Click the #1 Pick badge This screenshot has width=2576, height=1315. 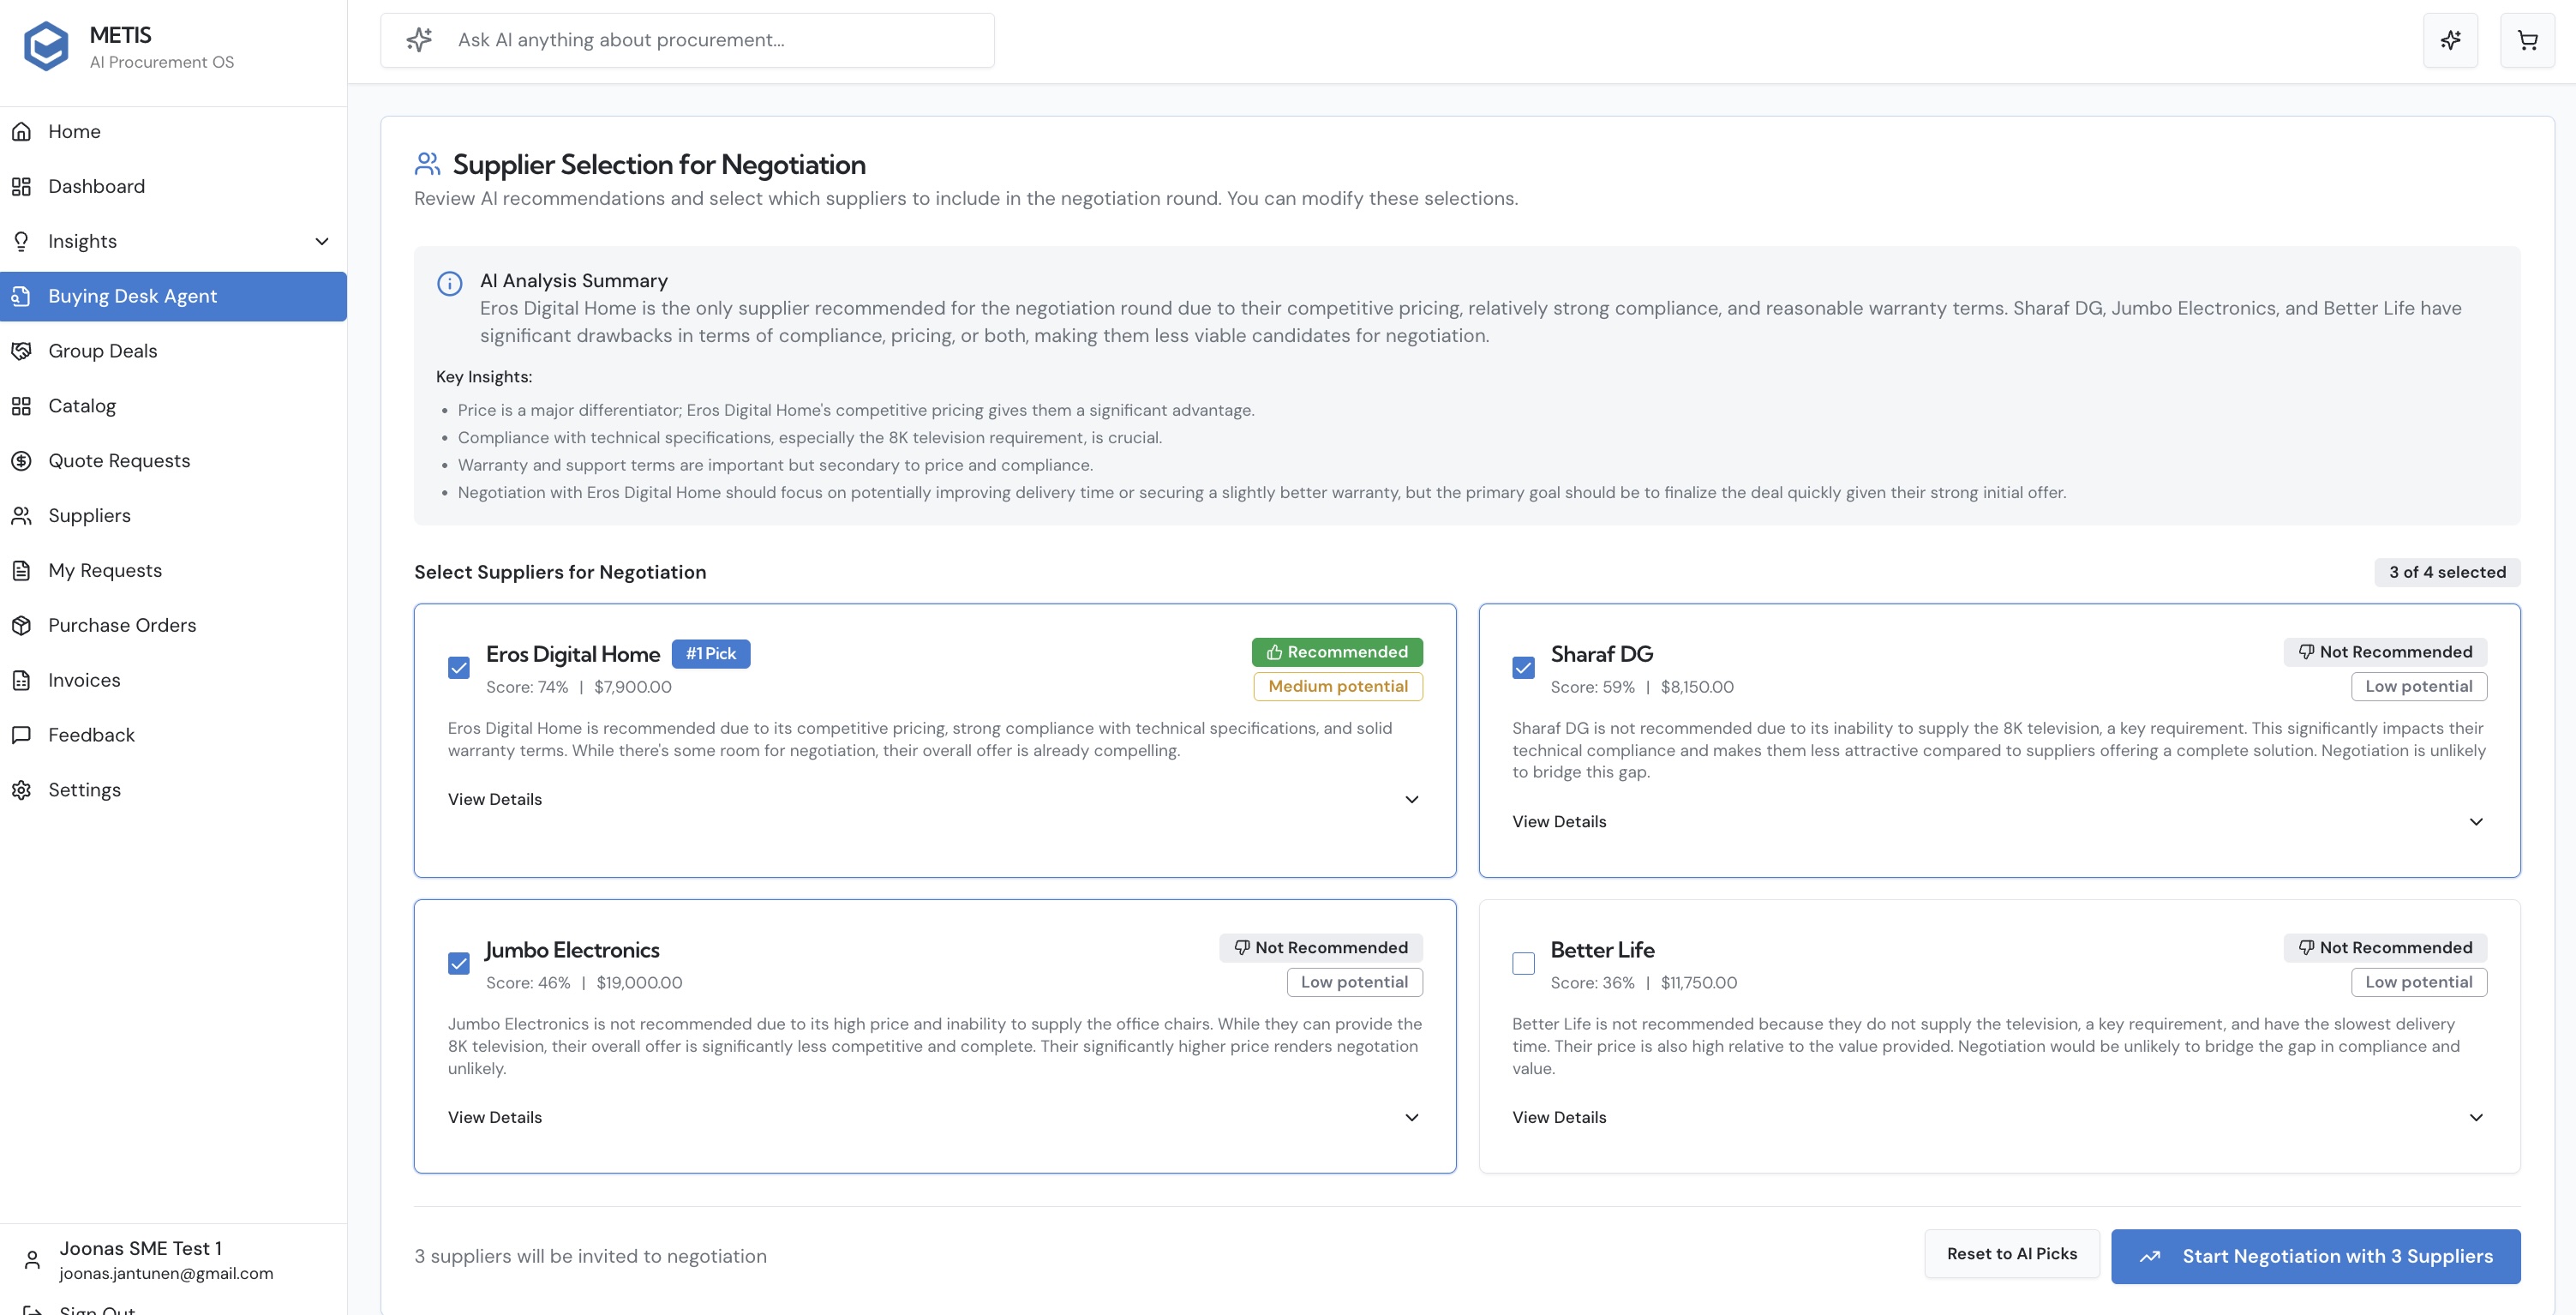710,654
